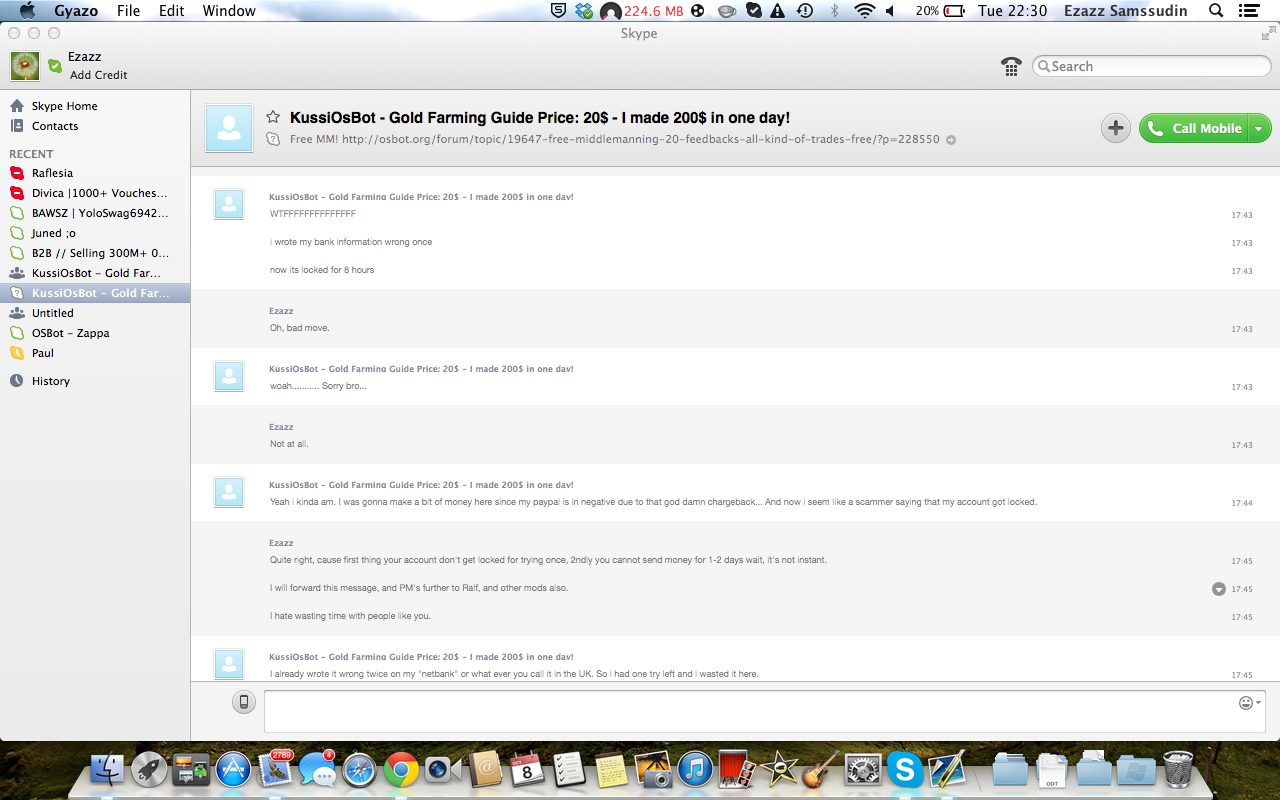Open the Paul conversation

95,353
